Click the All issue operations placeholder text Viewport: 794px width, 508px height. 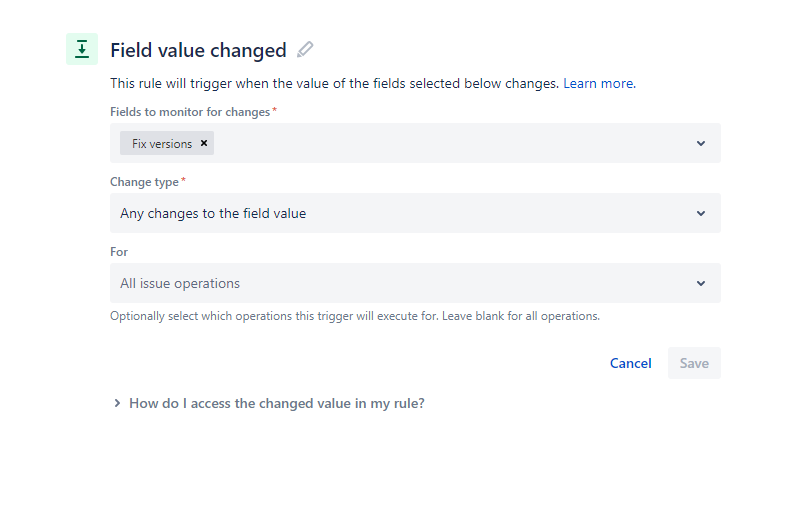[180, 283]
